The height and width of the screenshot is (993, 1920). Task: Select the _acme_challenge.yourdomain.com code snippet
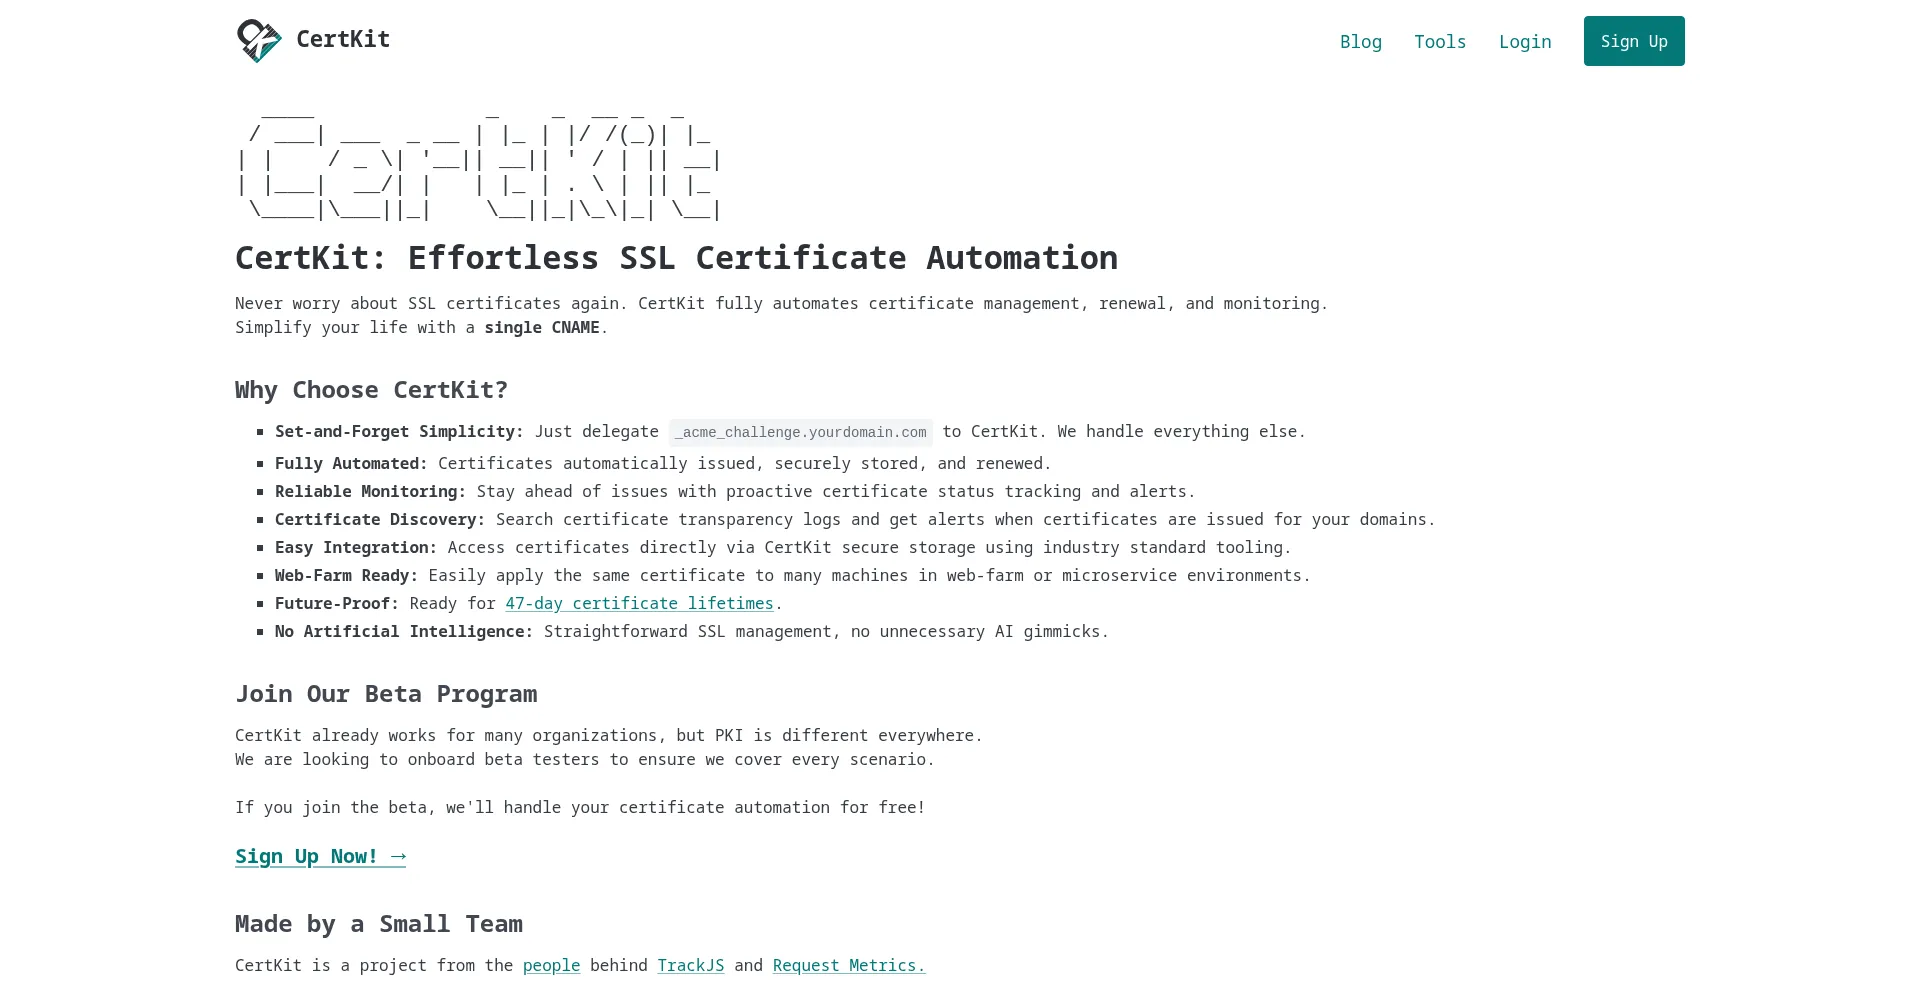(800, 432)
